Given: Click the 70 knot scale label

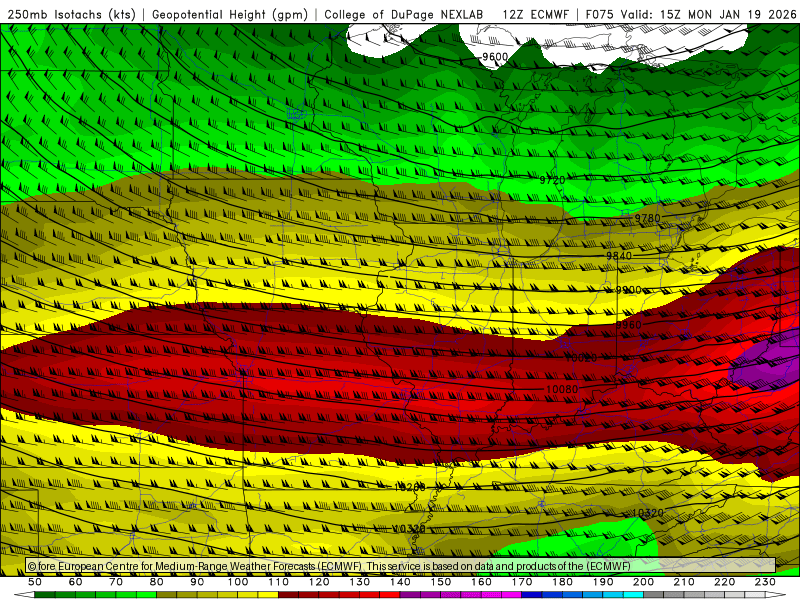Looking at the screenshot, I should [x=116, y=582].
